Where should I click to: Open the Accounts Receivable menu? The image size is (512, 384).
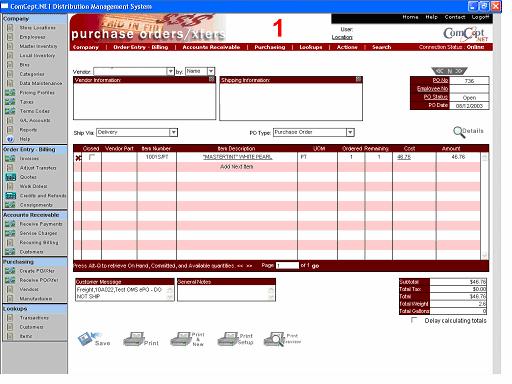point(211,47)
